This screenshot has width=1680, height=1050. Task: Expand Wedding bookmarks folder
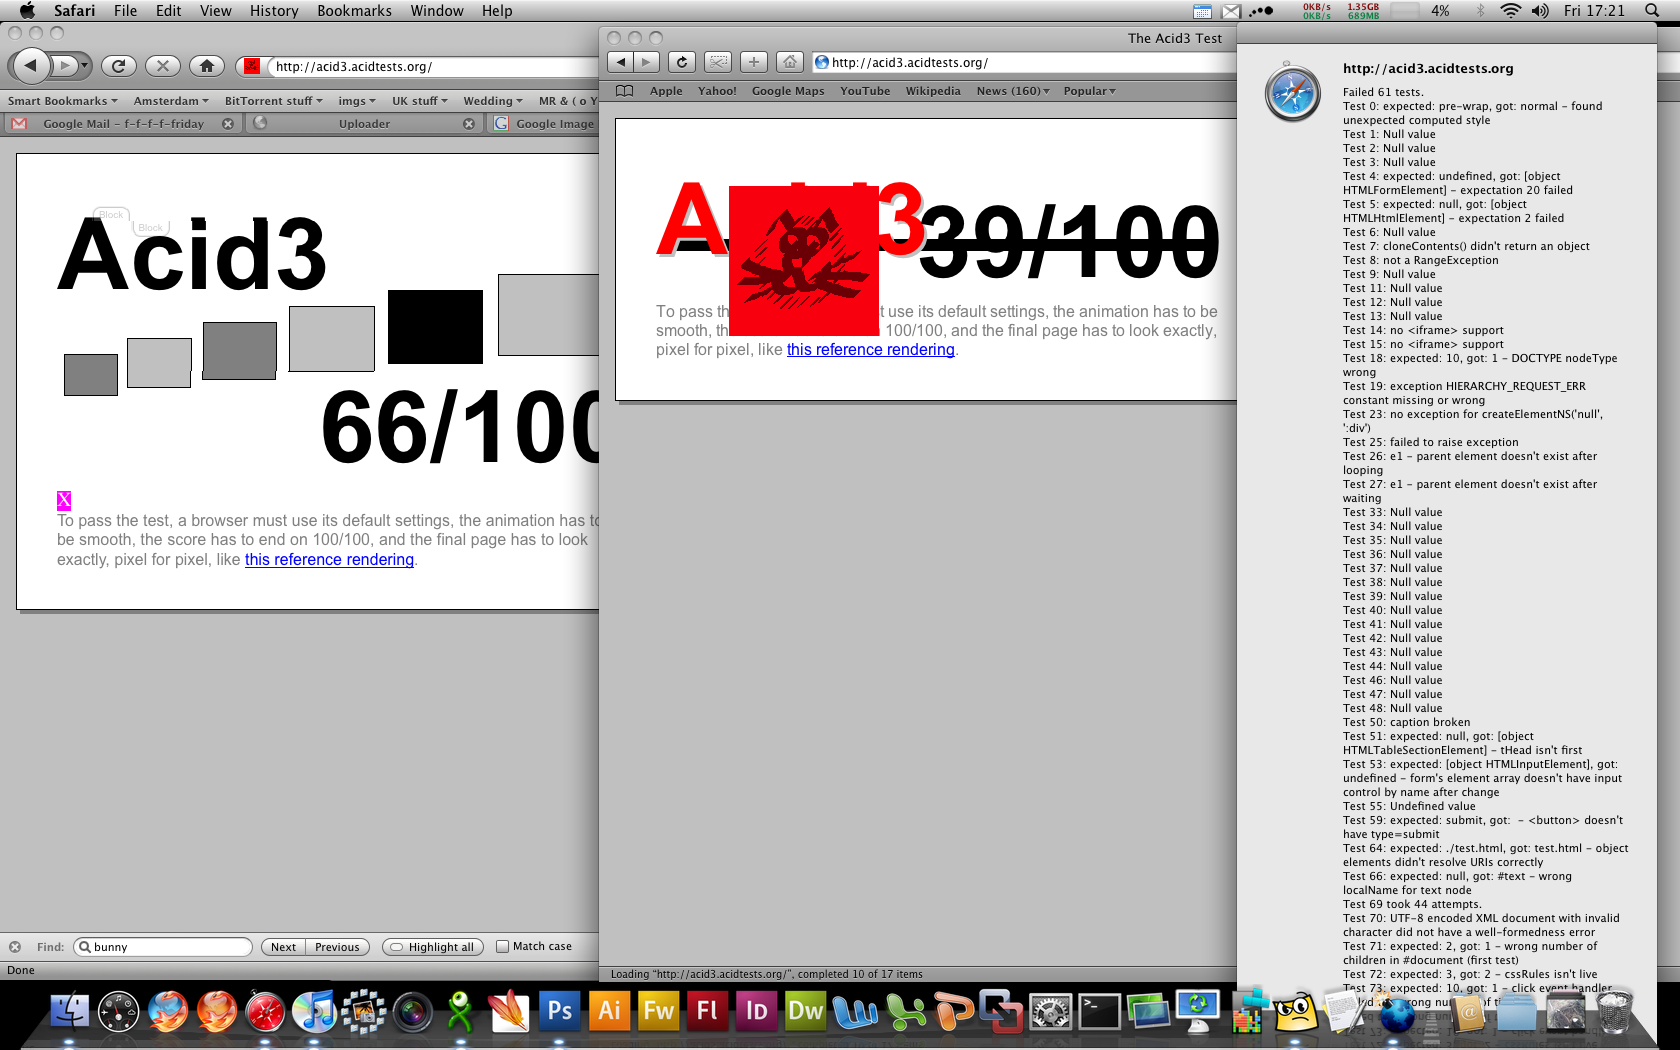coord(493,101)
